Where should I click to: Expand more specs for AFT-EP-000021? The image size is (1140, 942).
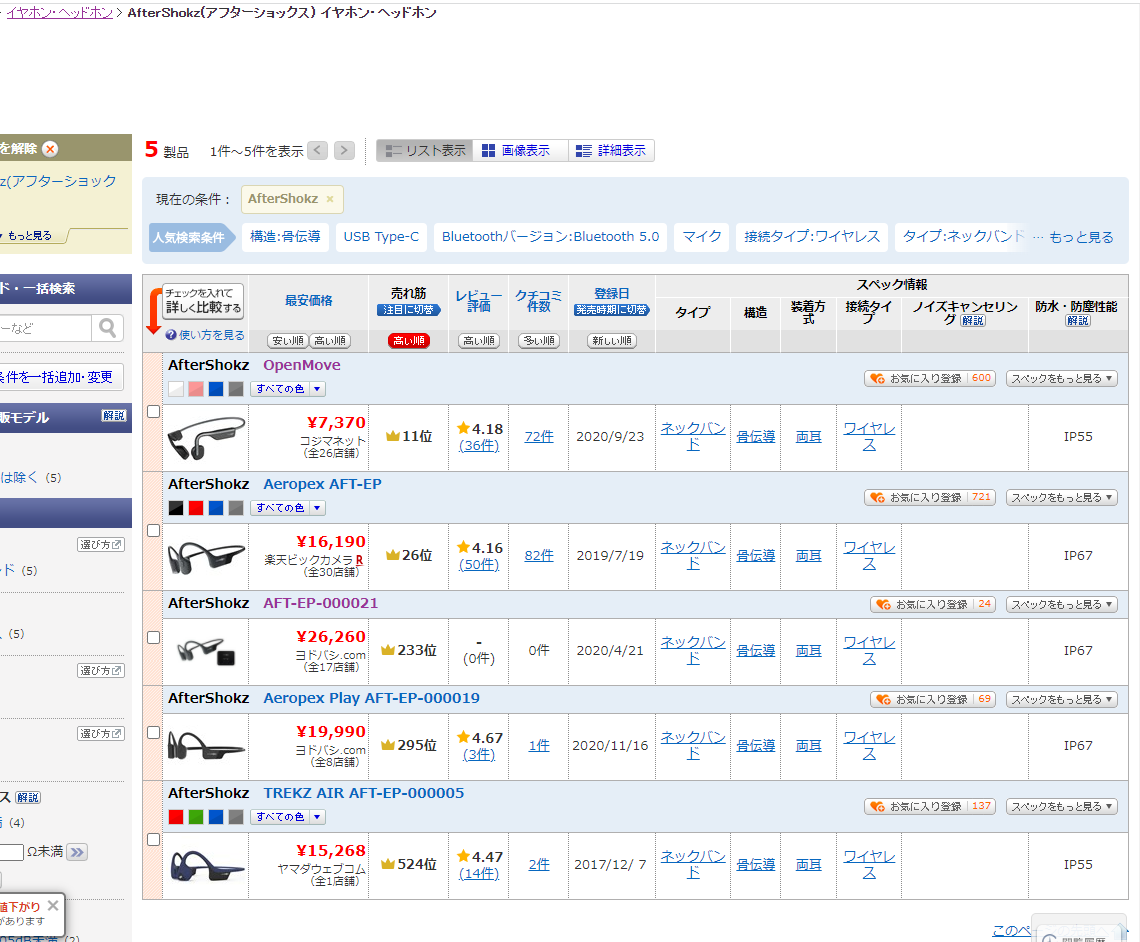point(1061,604)
